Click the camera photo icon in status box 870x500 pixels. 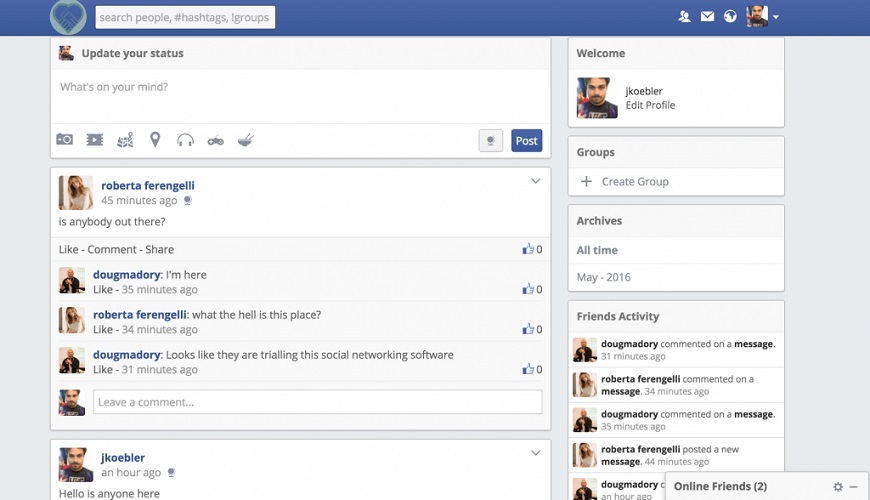pos(65,140)
